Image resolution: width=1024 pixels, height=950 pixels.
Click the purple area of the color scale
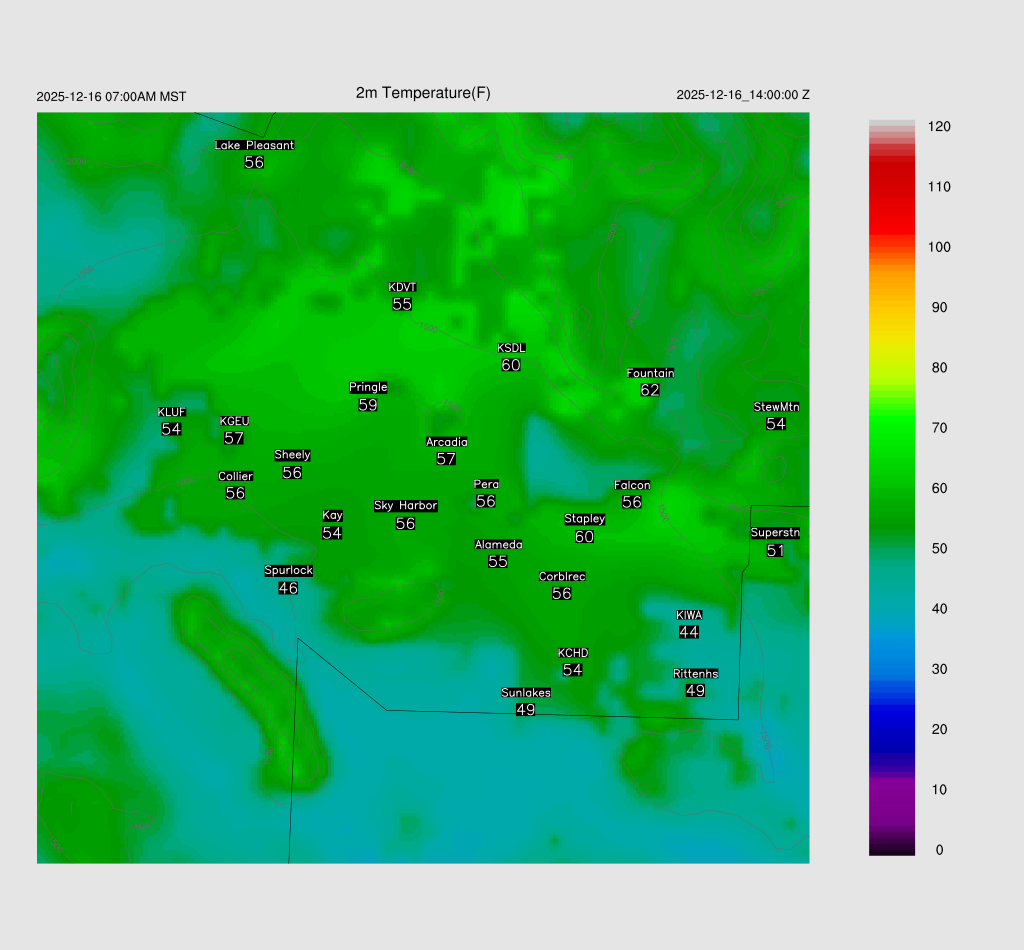click(891, 800)
